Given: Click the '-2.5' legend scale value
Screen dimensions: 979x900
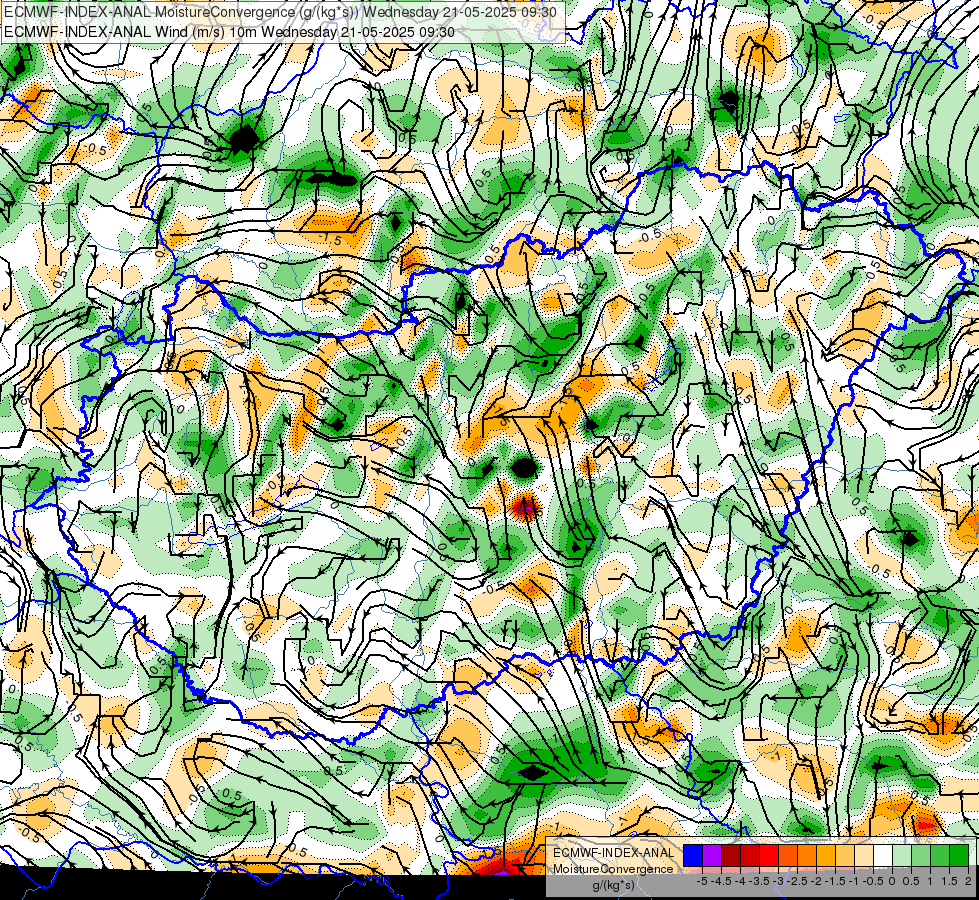Looking at the screenshot, I should [x=797, y=881].
